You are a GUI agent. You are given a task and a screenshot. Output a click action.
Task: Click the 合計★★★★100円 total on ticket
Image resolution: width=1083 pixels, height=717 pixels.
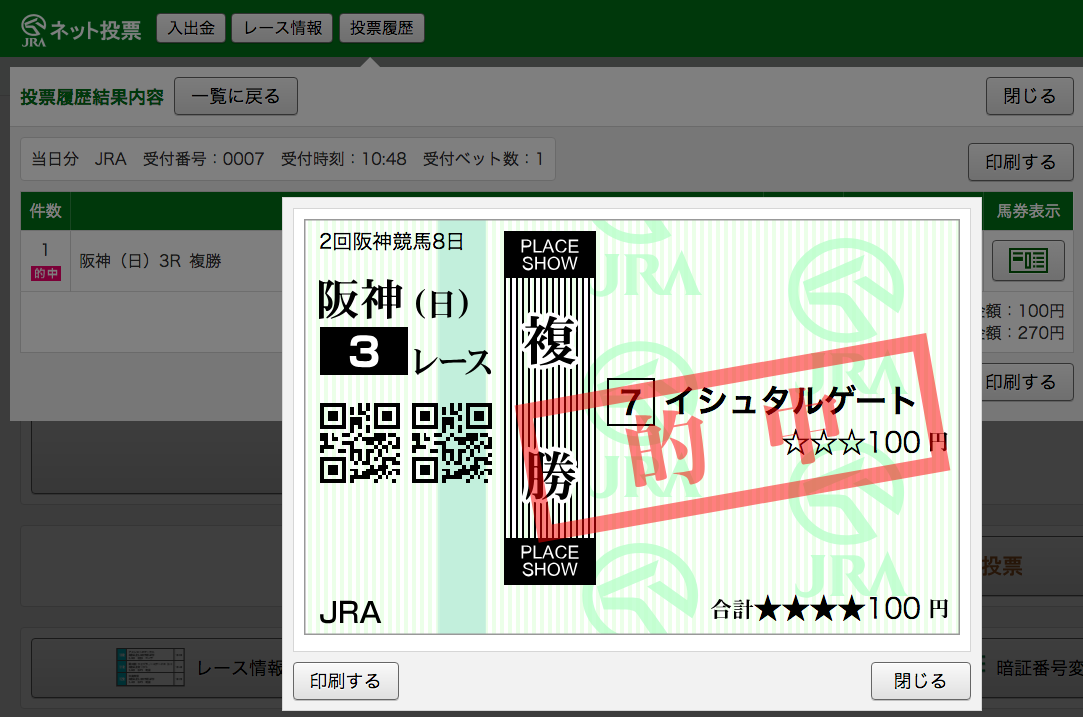[830, 609]
